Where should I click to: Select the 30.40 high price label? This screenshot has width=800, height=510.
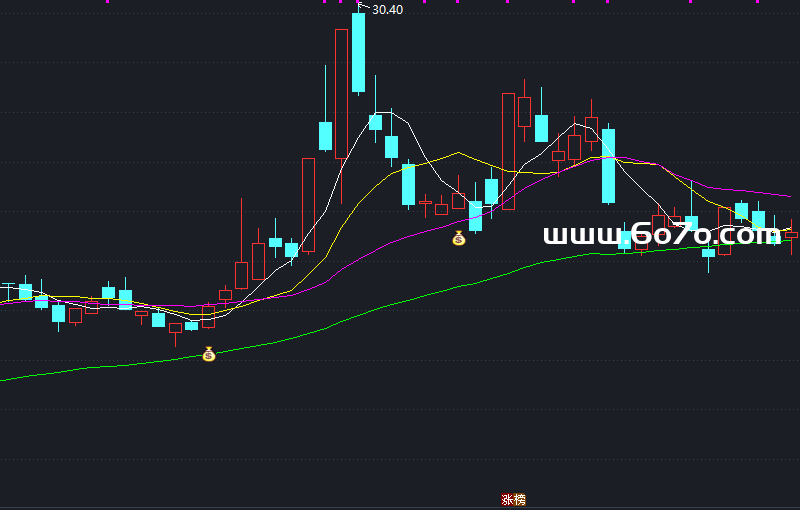pos(387,10)
